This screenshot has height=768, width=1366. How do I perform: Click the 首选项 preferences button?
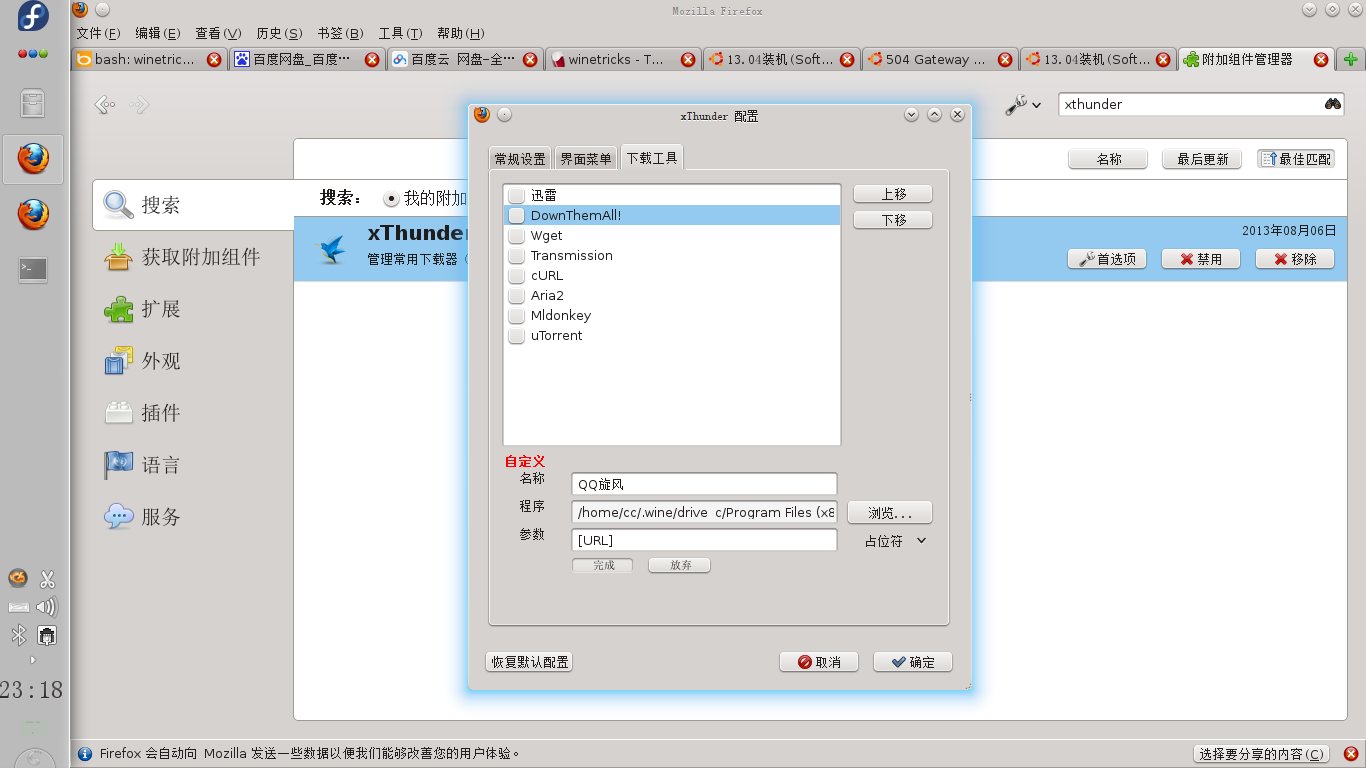click(1107, 259)
